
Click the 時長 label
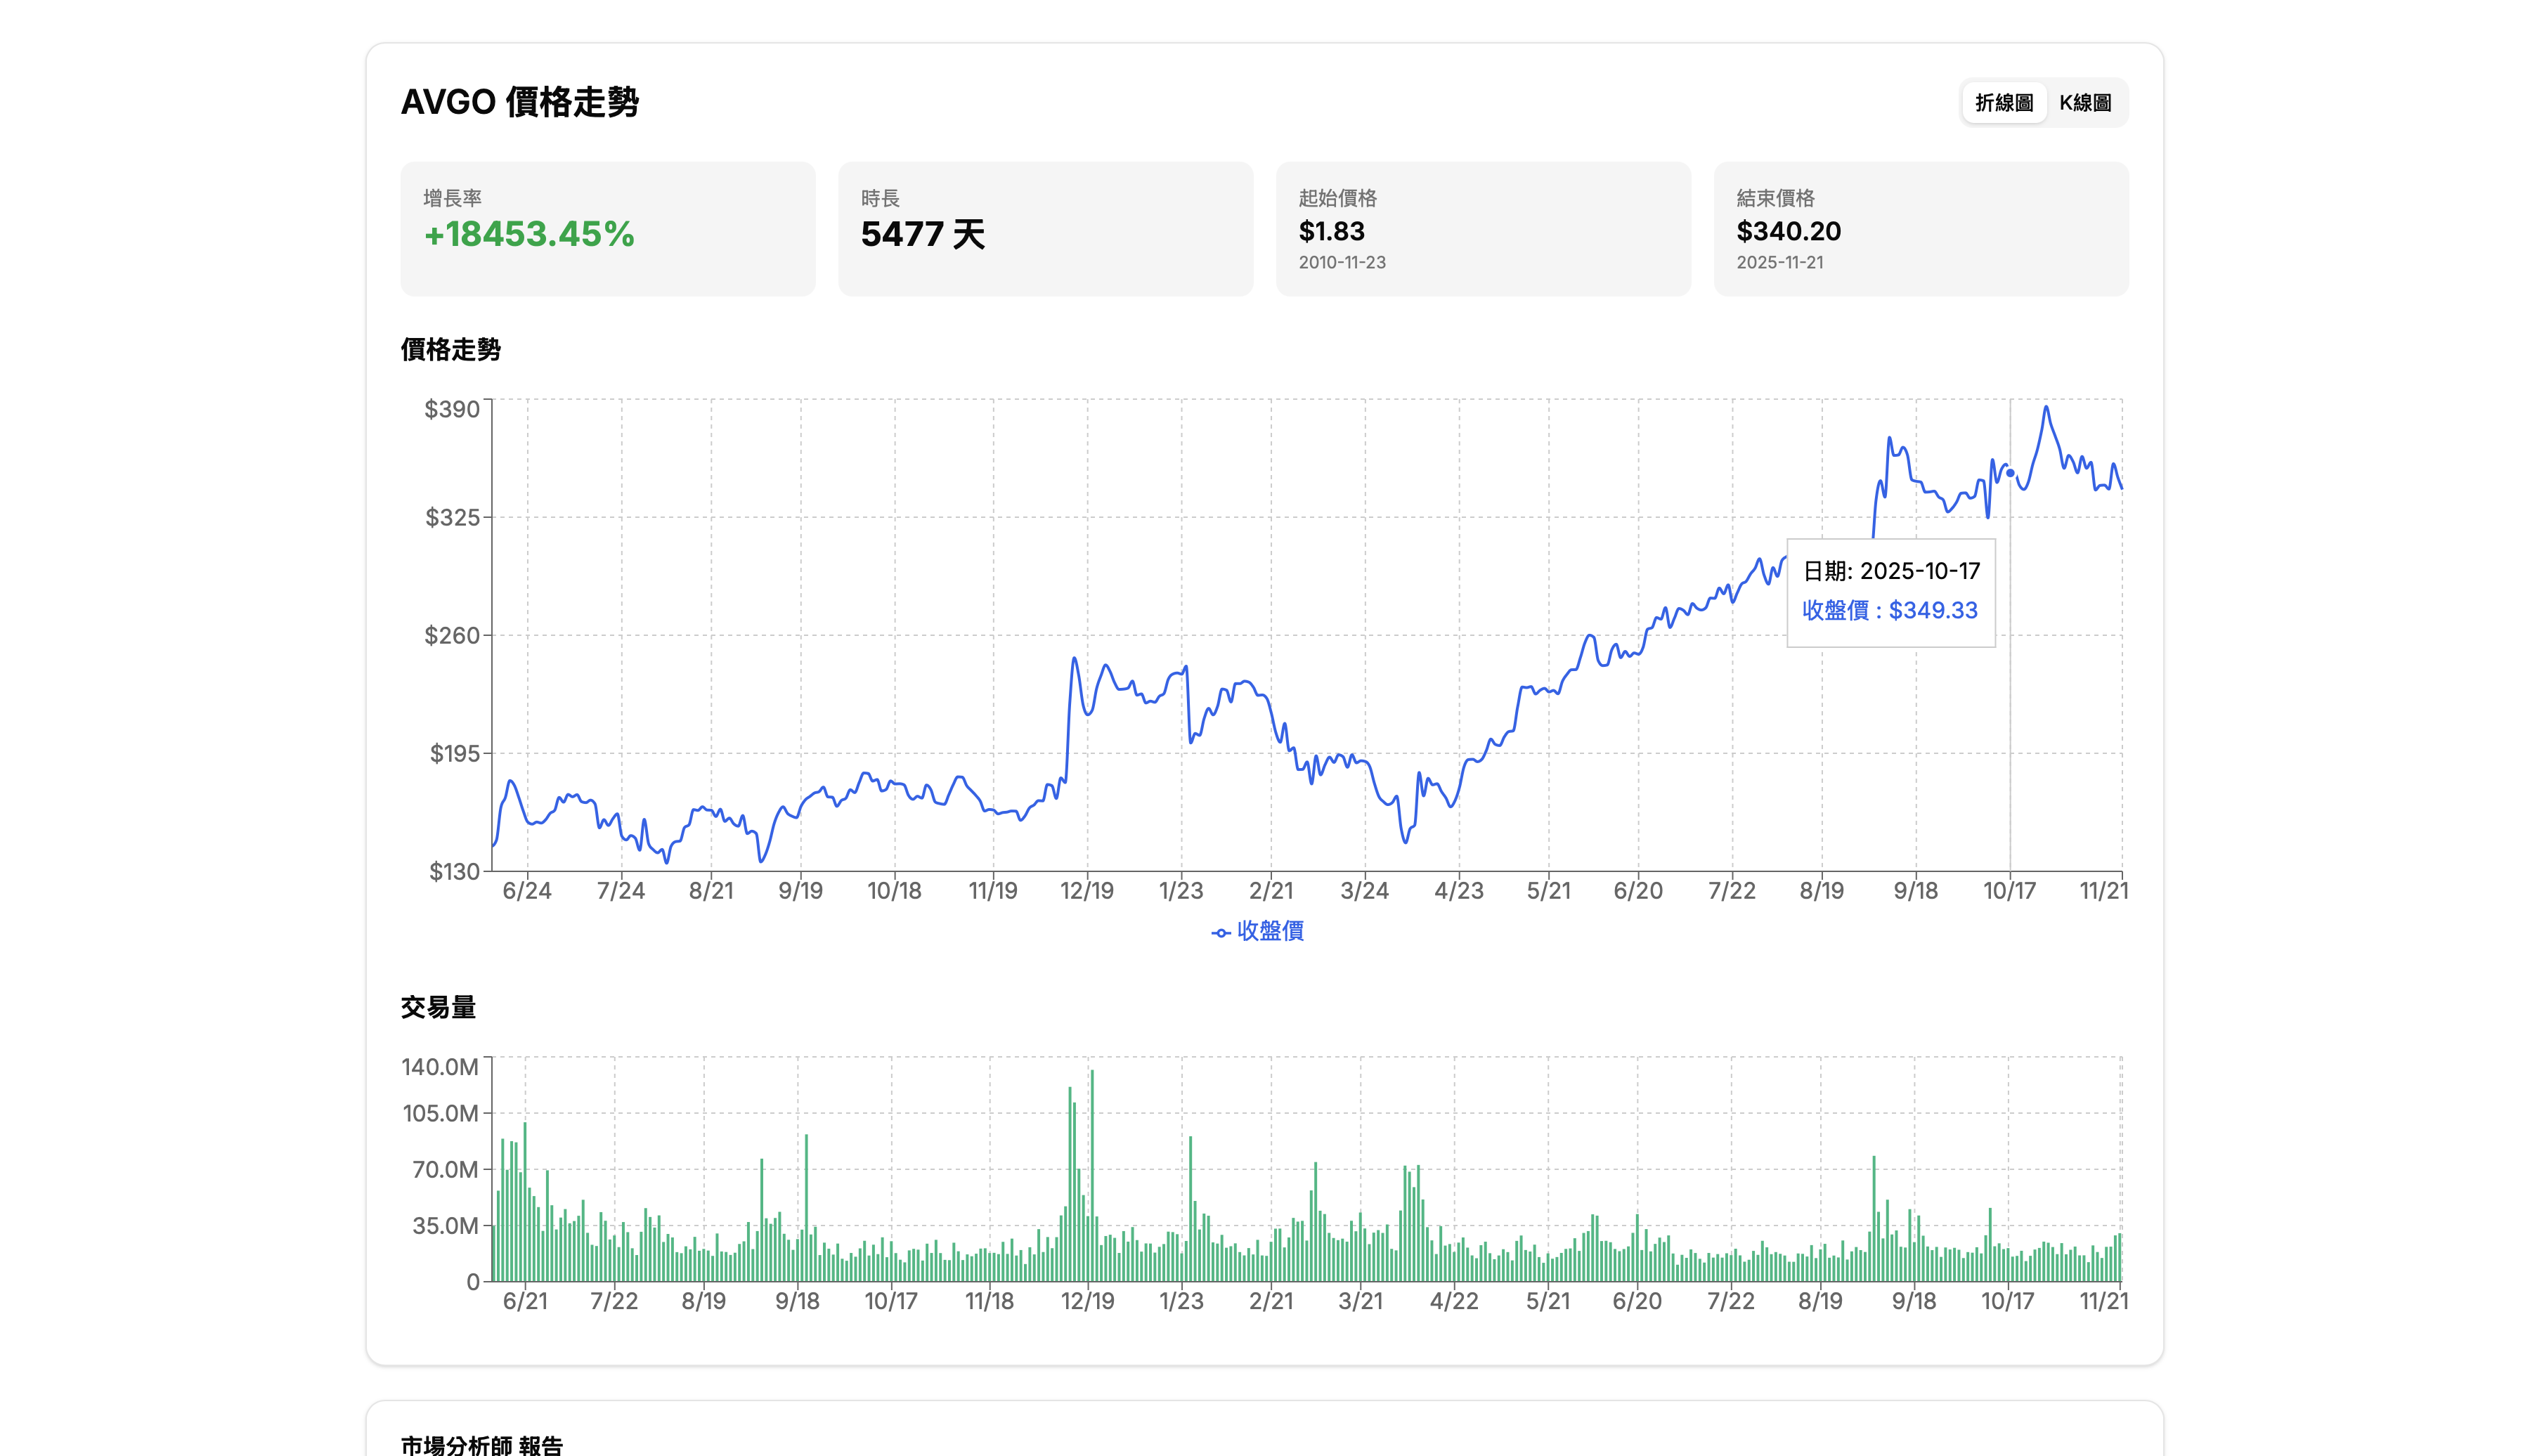(x=880, y=198)
